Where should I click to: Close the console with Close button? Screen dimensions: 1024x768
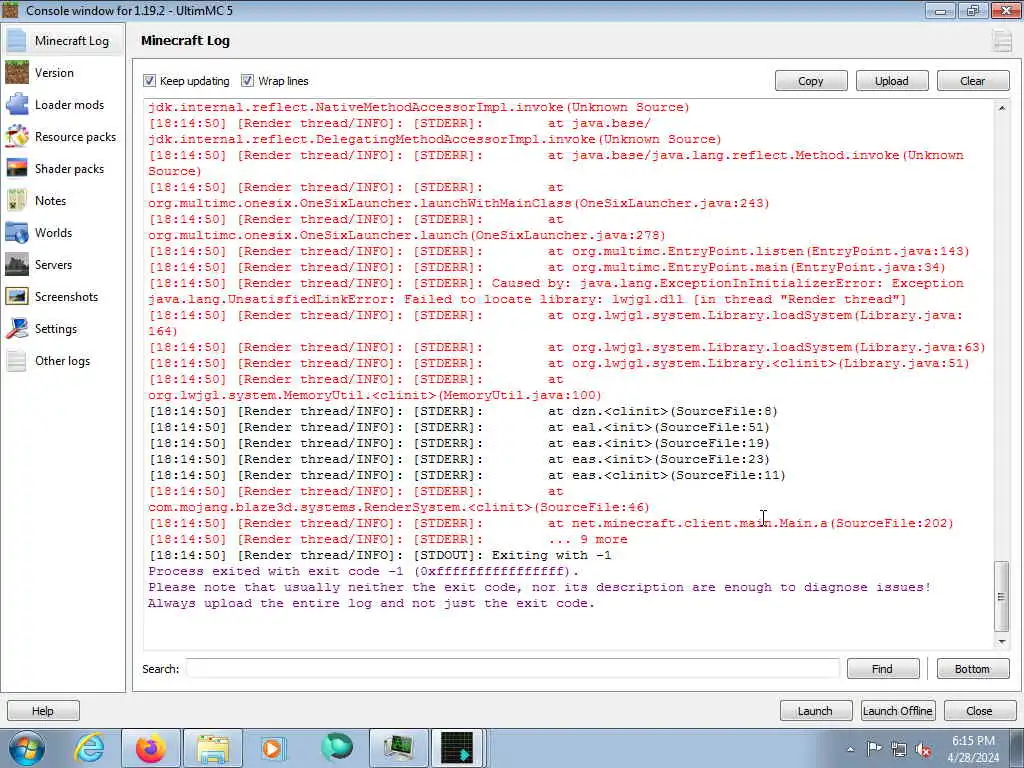[979, 711]
